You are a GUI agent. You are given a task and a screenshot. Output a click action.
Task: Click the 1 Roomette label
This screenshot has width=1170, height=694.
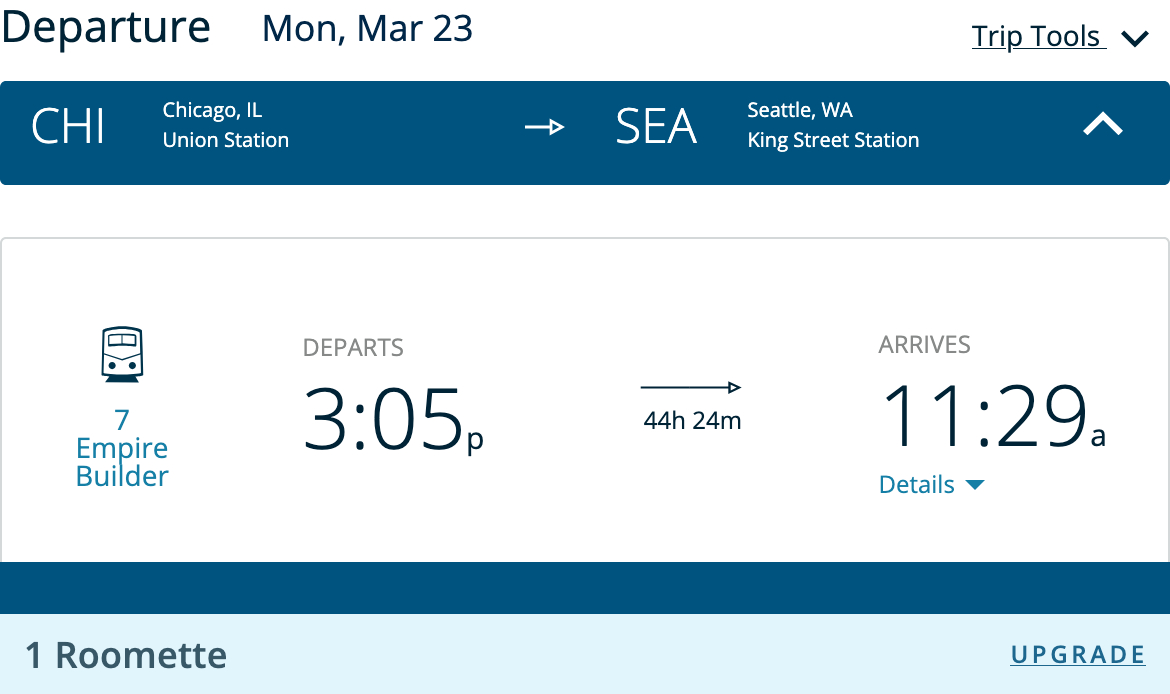point(126,656)
